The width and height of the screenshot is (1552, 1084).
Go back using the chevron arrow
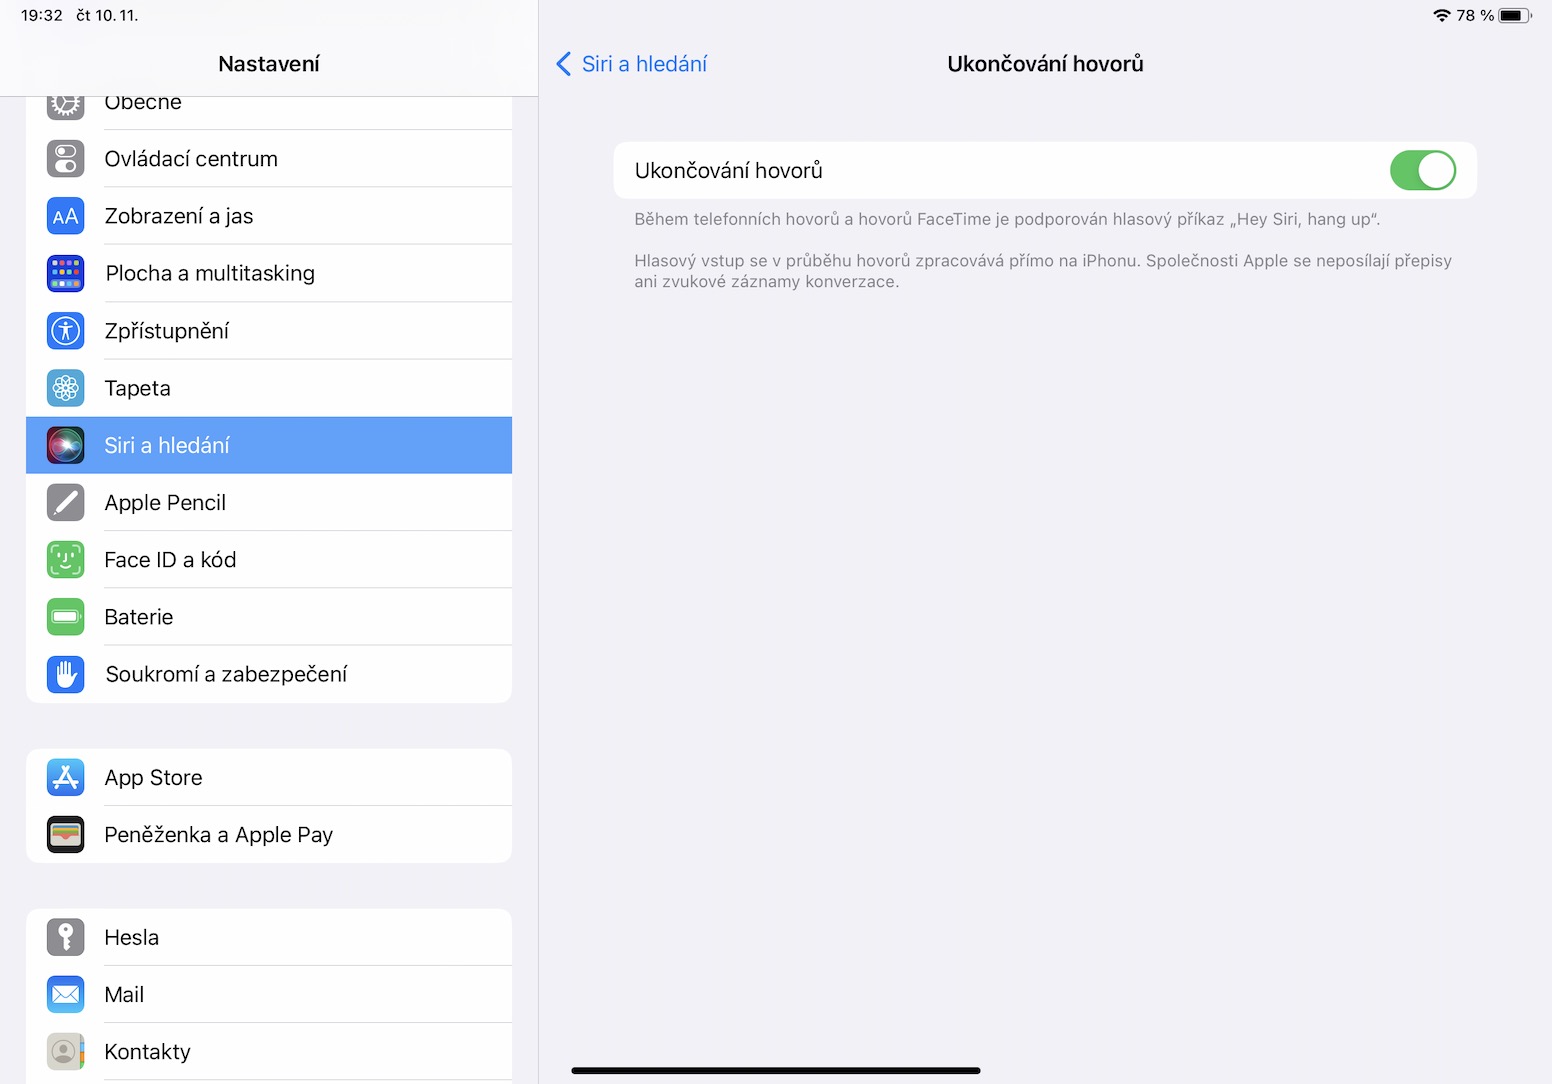click(x=564, y=64)
